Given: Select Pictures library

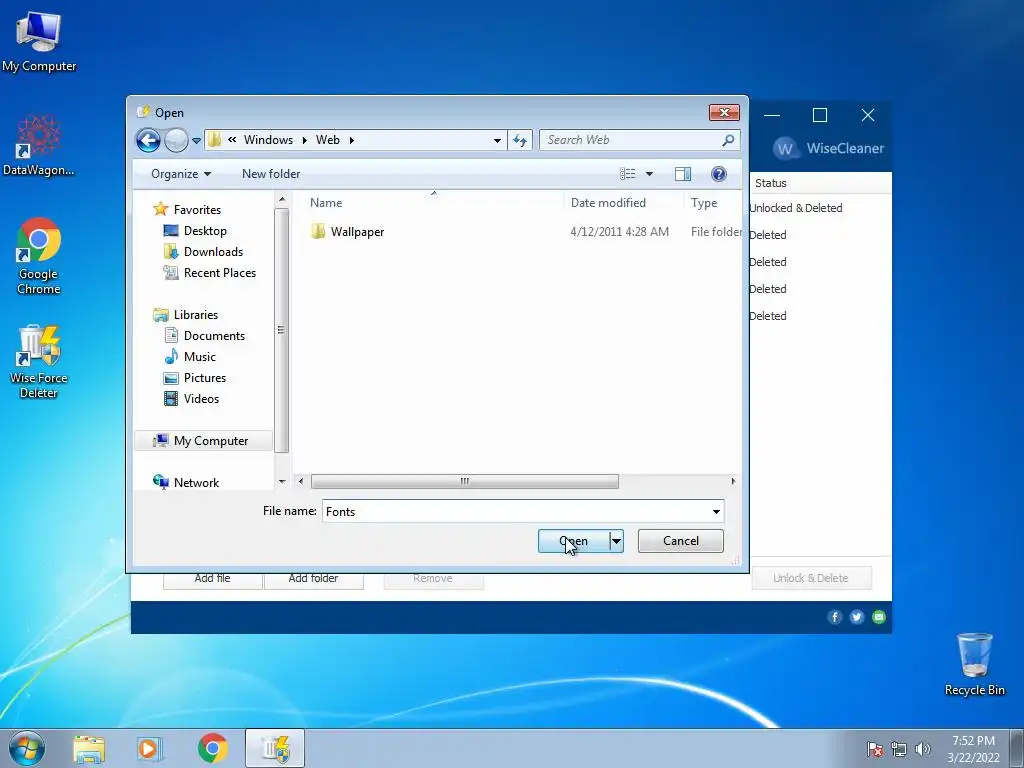Looking at the screenshot, I should 204,377.
